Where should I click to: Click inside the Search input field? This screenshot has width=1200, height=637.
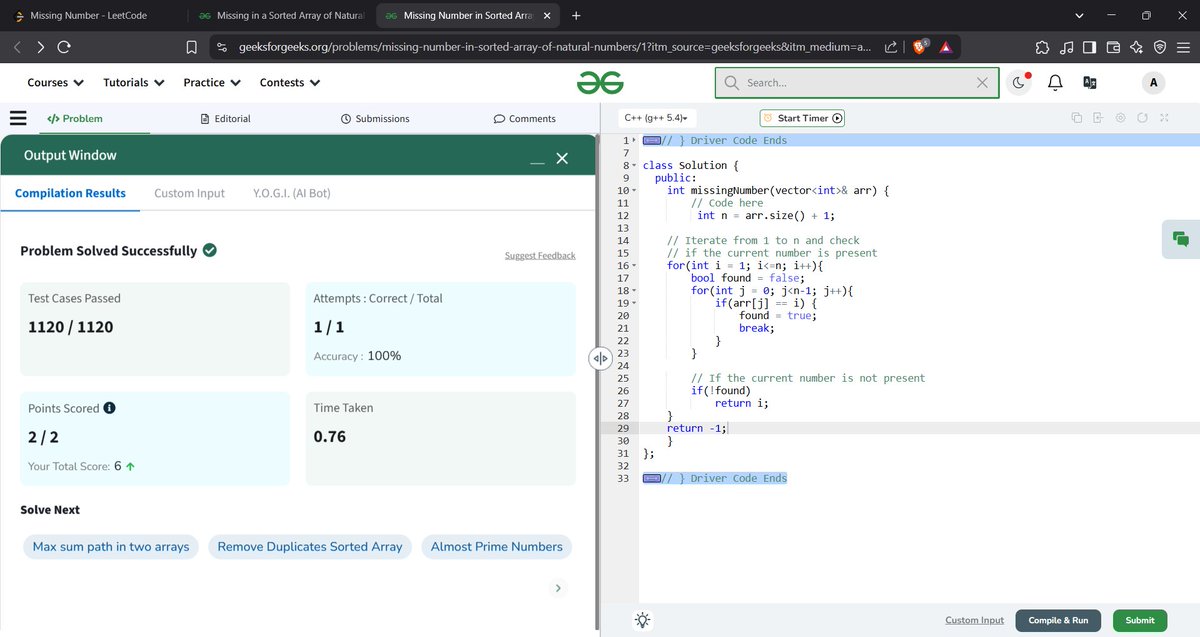856,83
